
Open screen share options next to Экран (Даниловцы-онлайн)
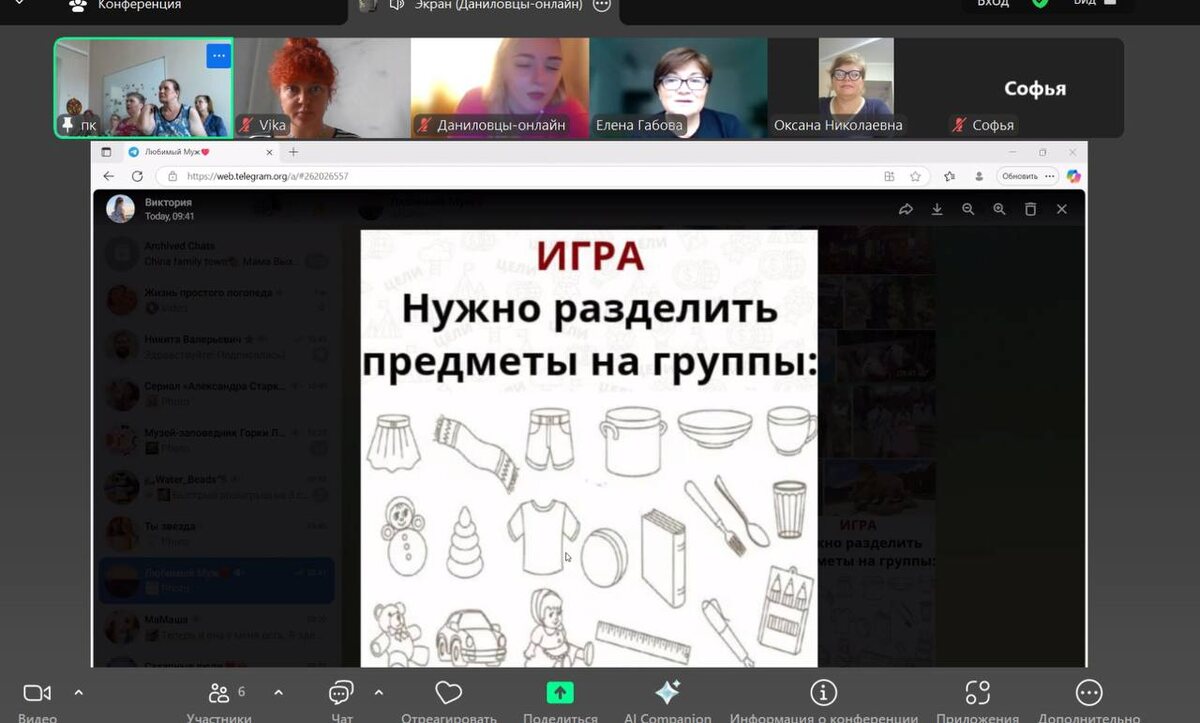pos(601,5)
